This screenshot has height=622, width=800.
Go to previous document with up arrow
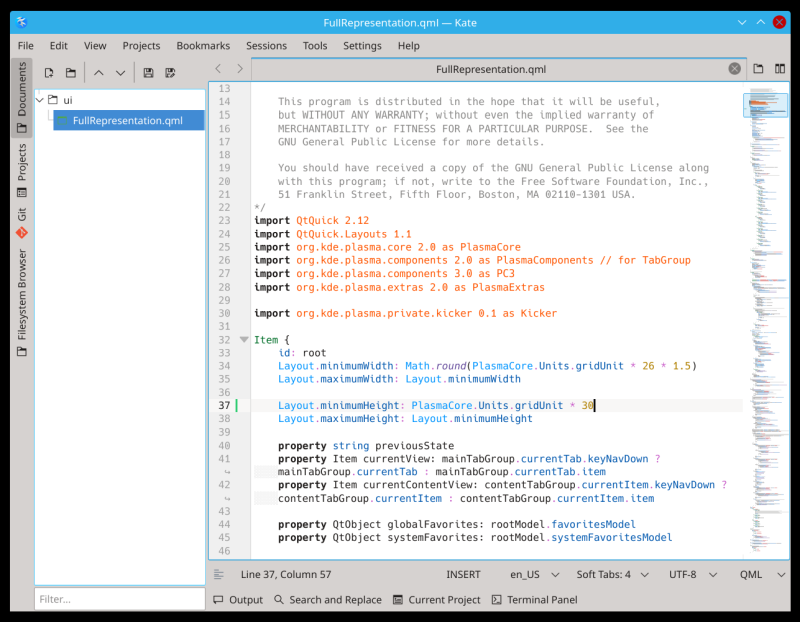point(98,73)
